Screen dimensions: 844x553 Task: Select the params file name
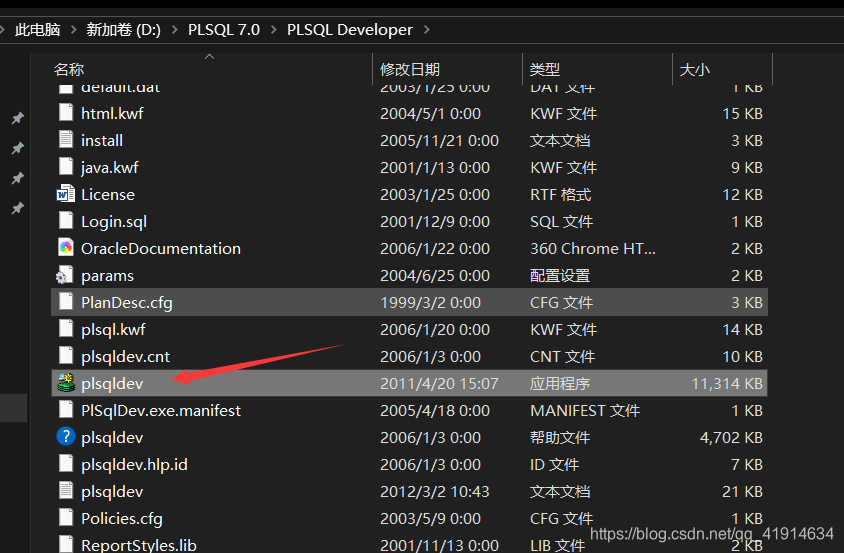[107, 276]
